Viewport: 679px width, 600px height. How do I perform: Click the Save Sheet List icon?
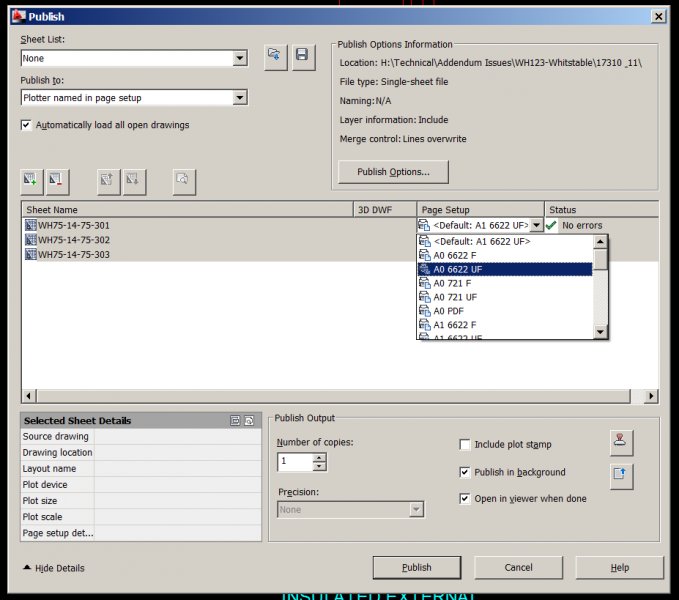(303, 57)
